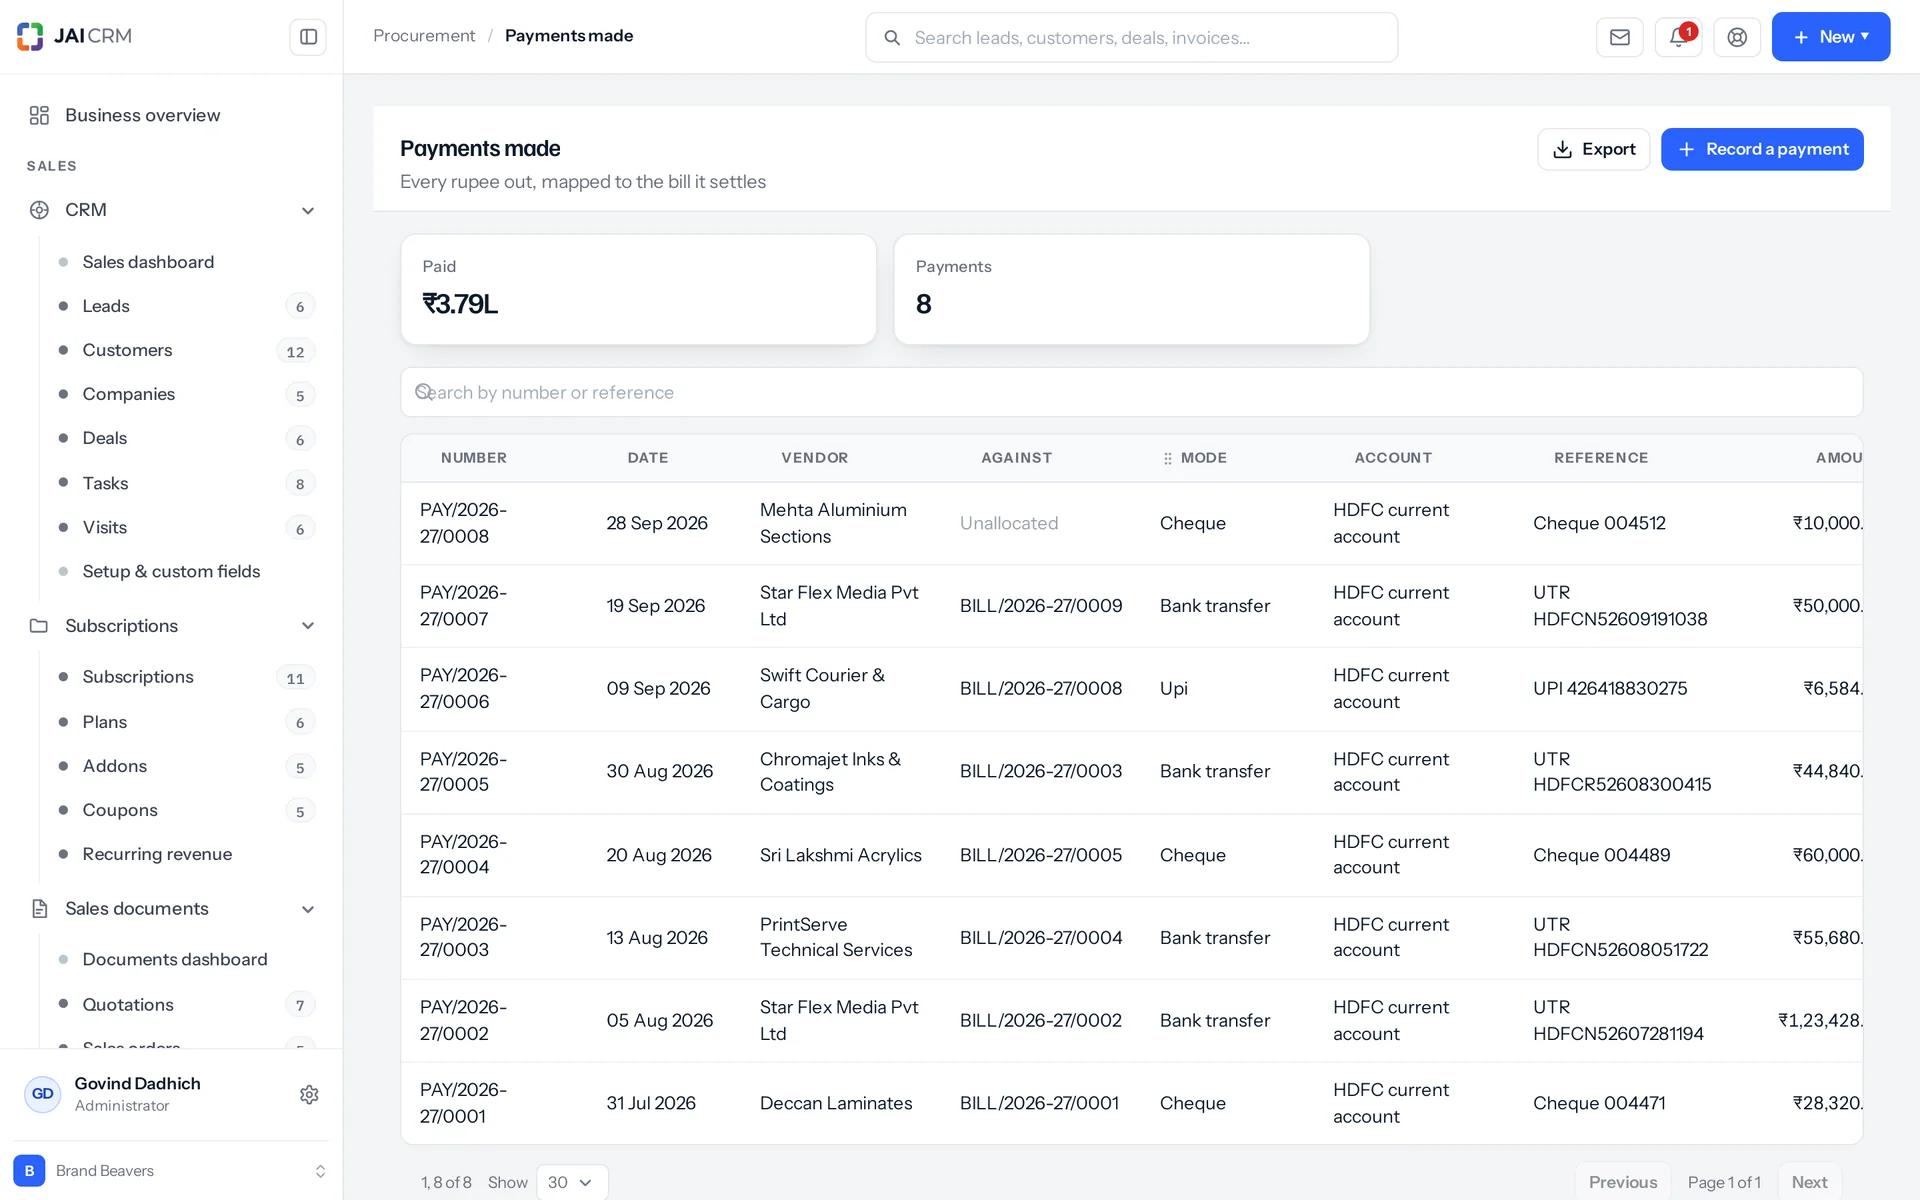Image resolution: width=1920 pixels, height=1200 pixels.
Task: Click the Export button
Action: pyautogui.click(x=1593, y=149)
